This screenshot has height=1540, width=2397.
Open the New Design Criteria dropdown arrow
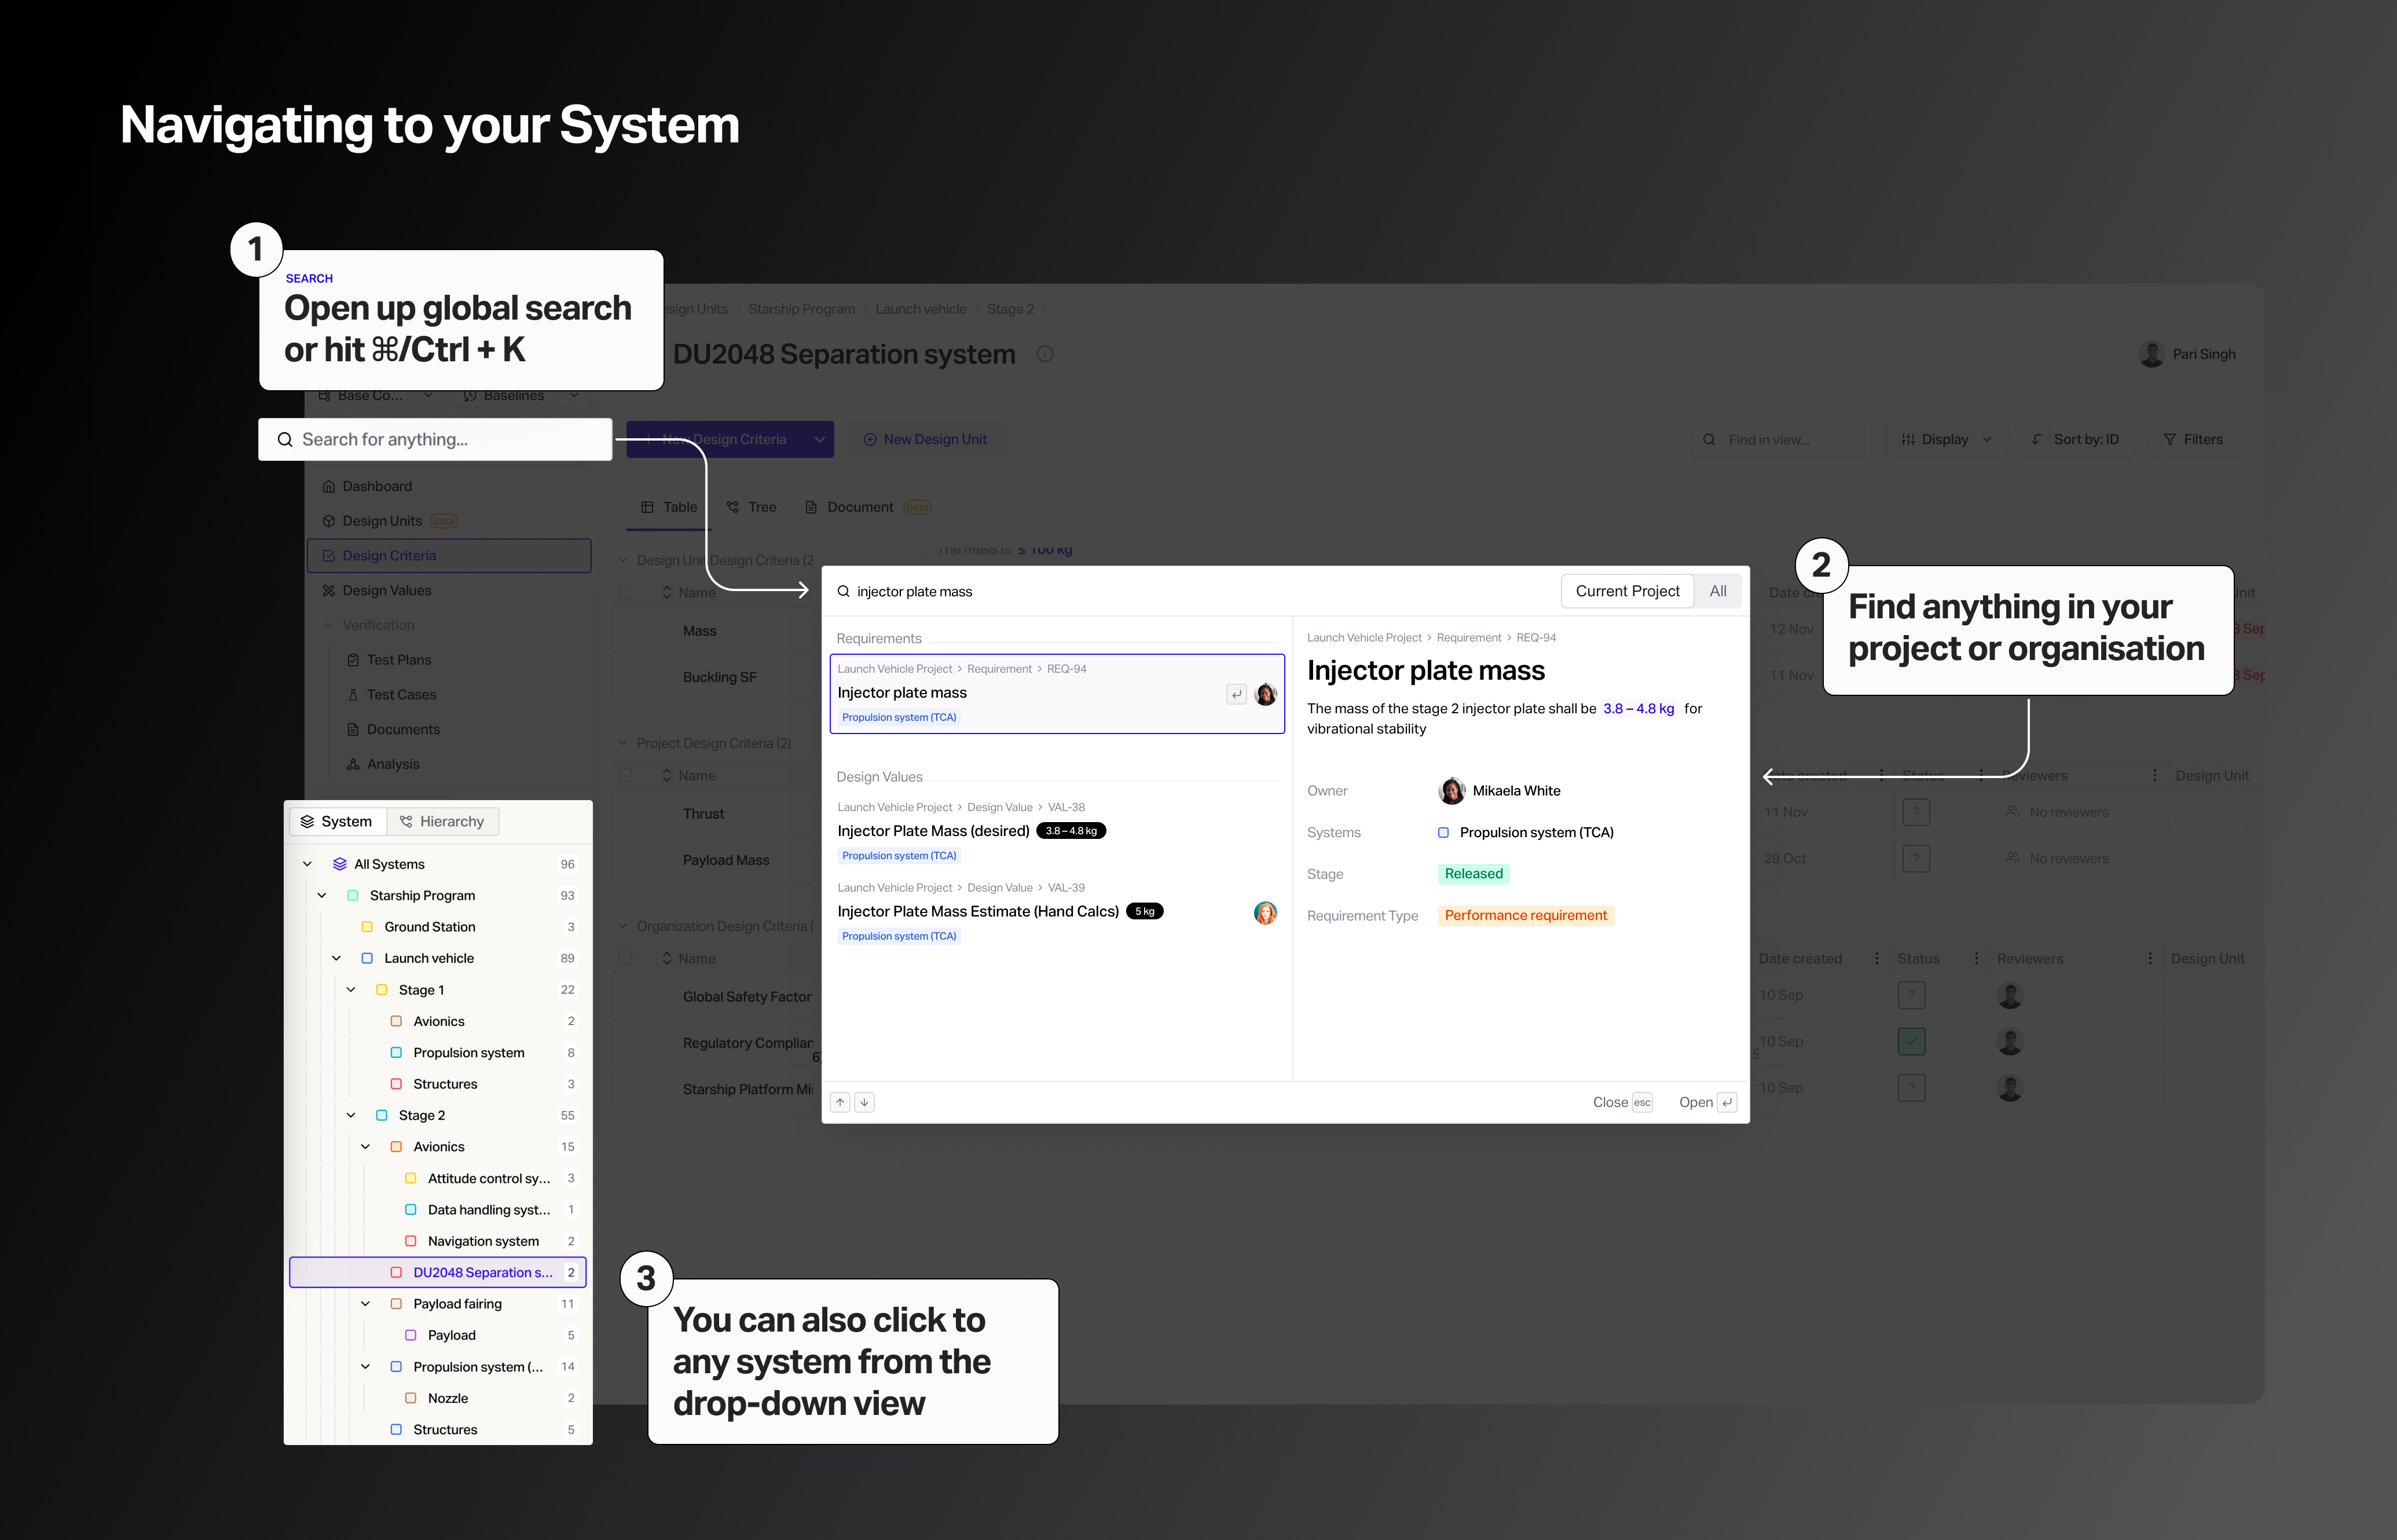coord(820,439)
